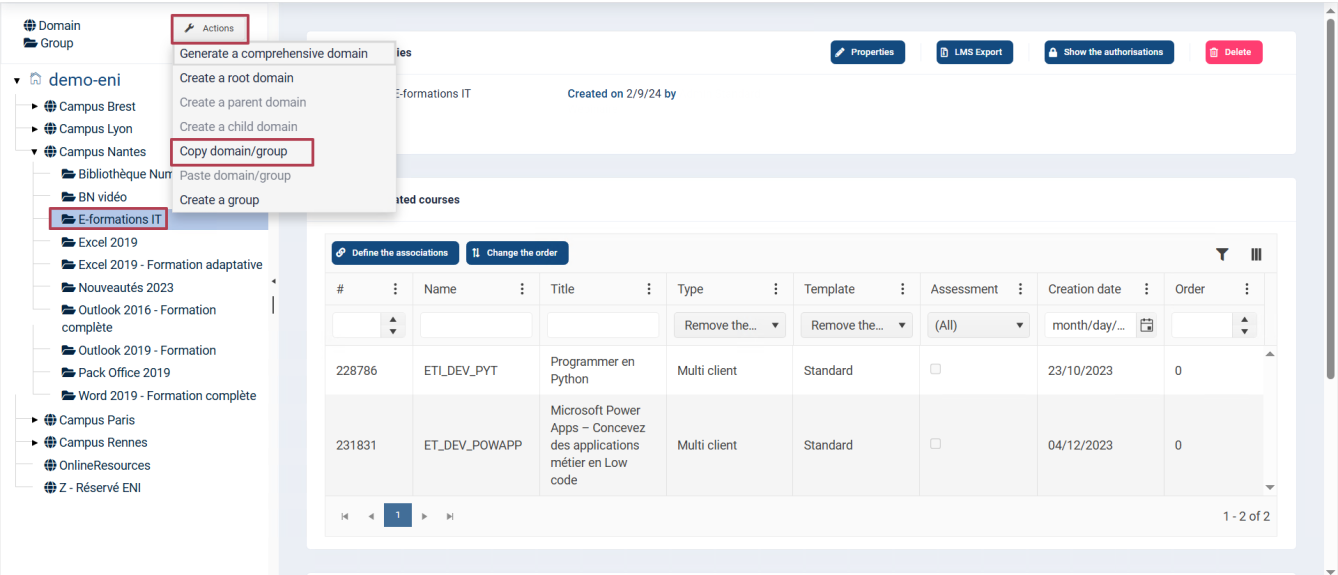The height and width of the screenshot is (575, 1338).
Task: Open the column chooser icon
Action: (1256, 255)
